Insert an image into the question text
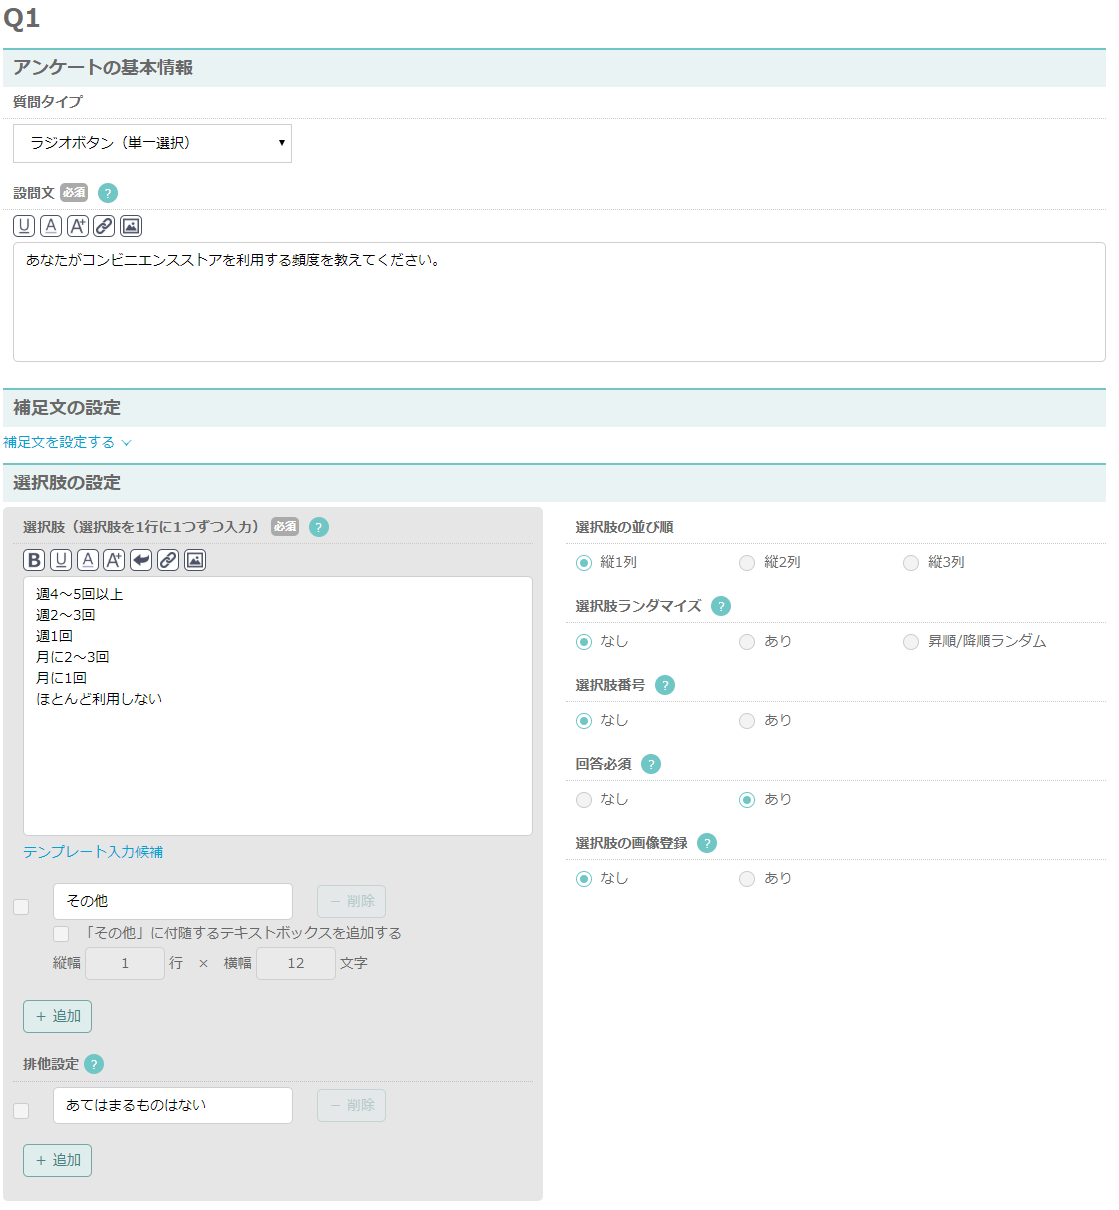The image size is (1119, 1210). (130, 225)
